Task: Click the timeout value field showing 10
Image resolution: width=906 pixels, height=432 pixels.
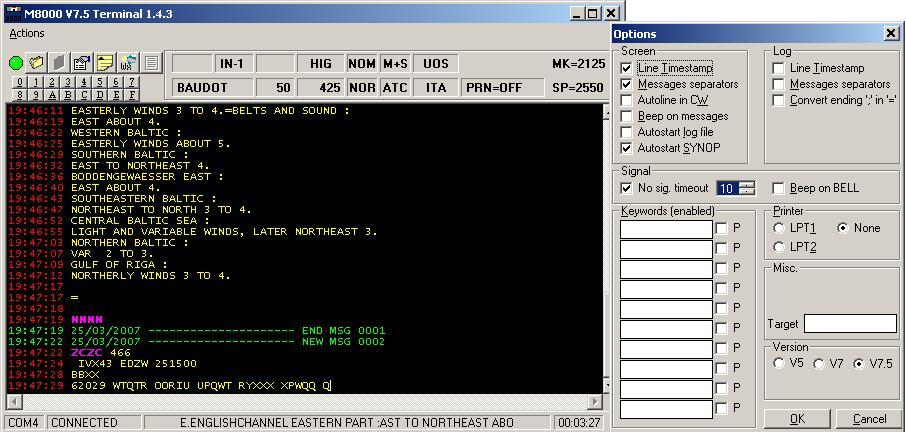Action: pos(727,188)
